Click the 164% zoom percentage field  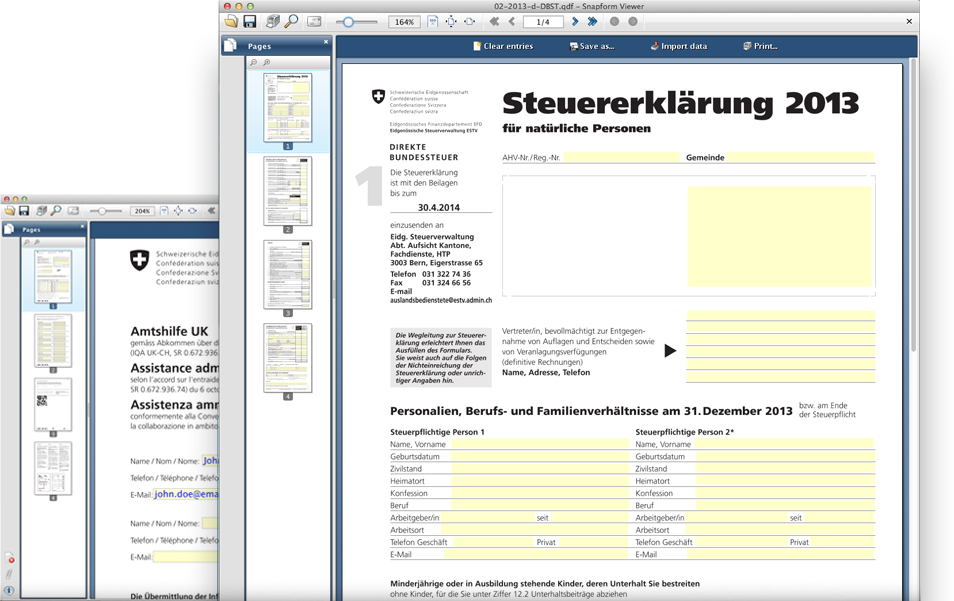pos(404,21)
